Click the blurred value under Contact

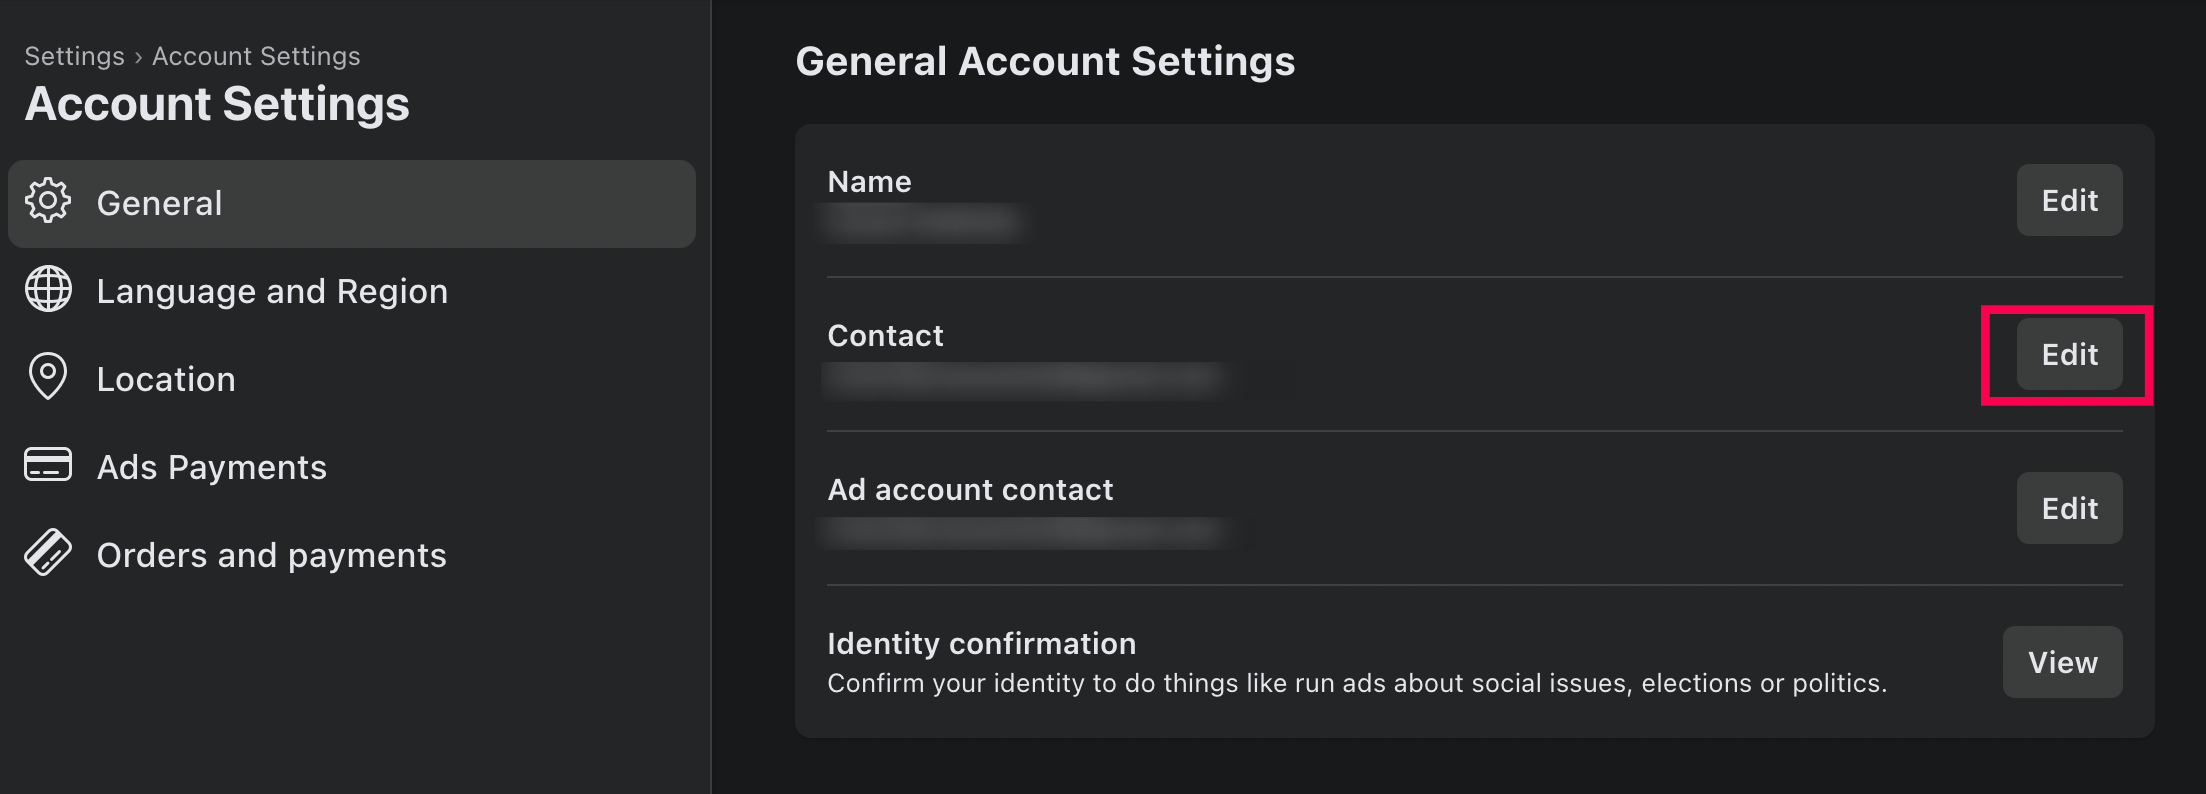pos(1022,379)
